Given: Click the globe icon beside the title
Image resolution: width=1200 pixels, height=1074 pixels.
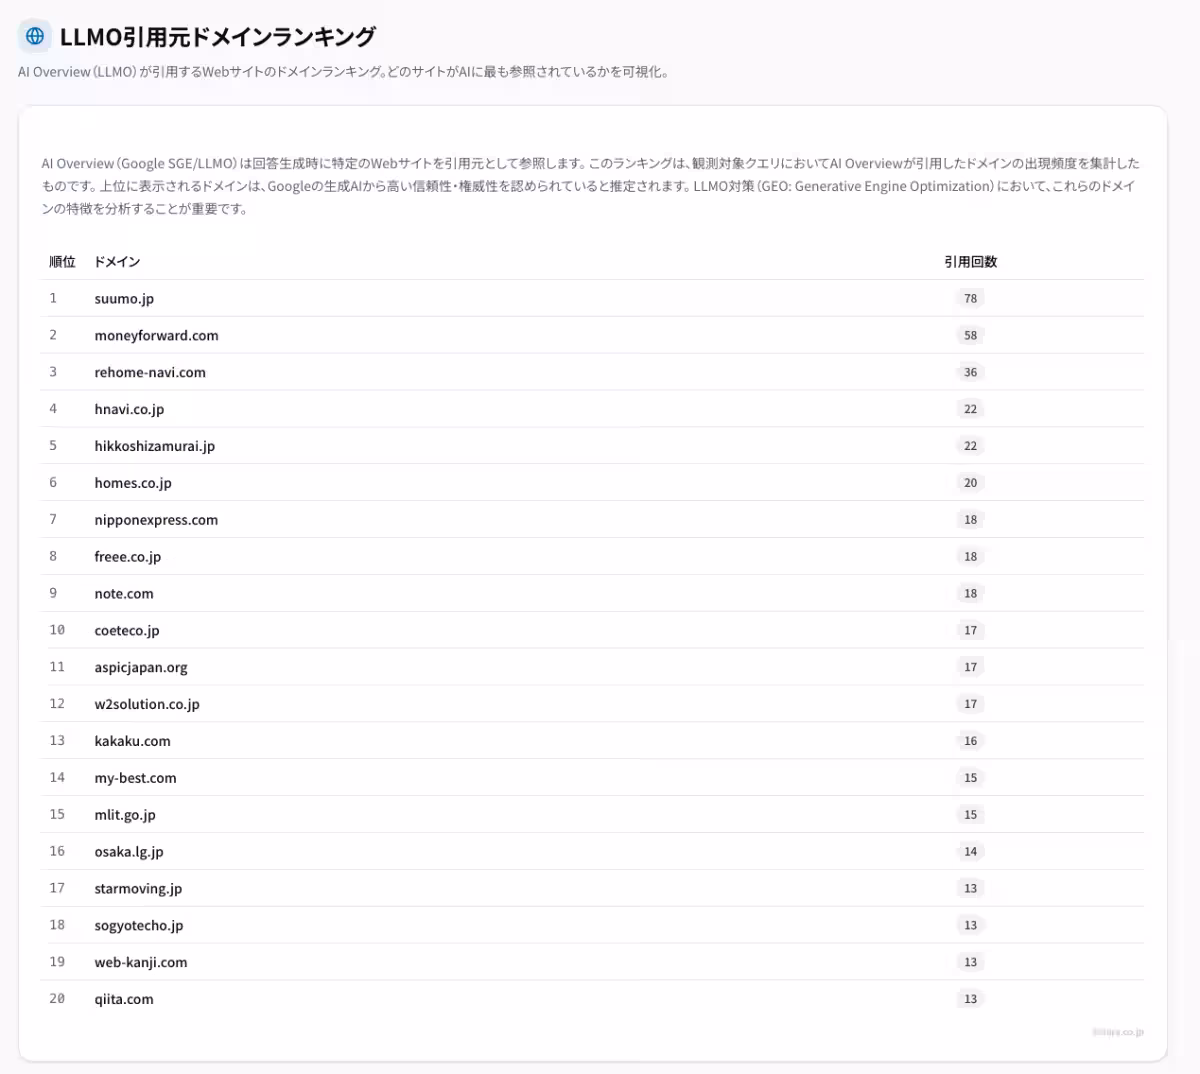Looking at the screenshot, I should pyautogui.click(x=35, y=36).
